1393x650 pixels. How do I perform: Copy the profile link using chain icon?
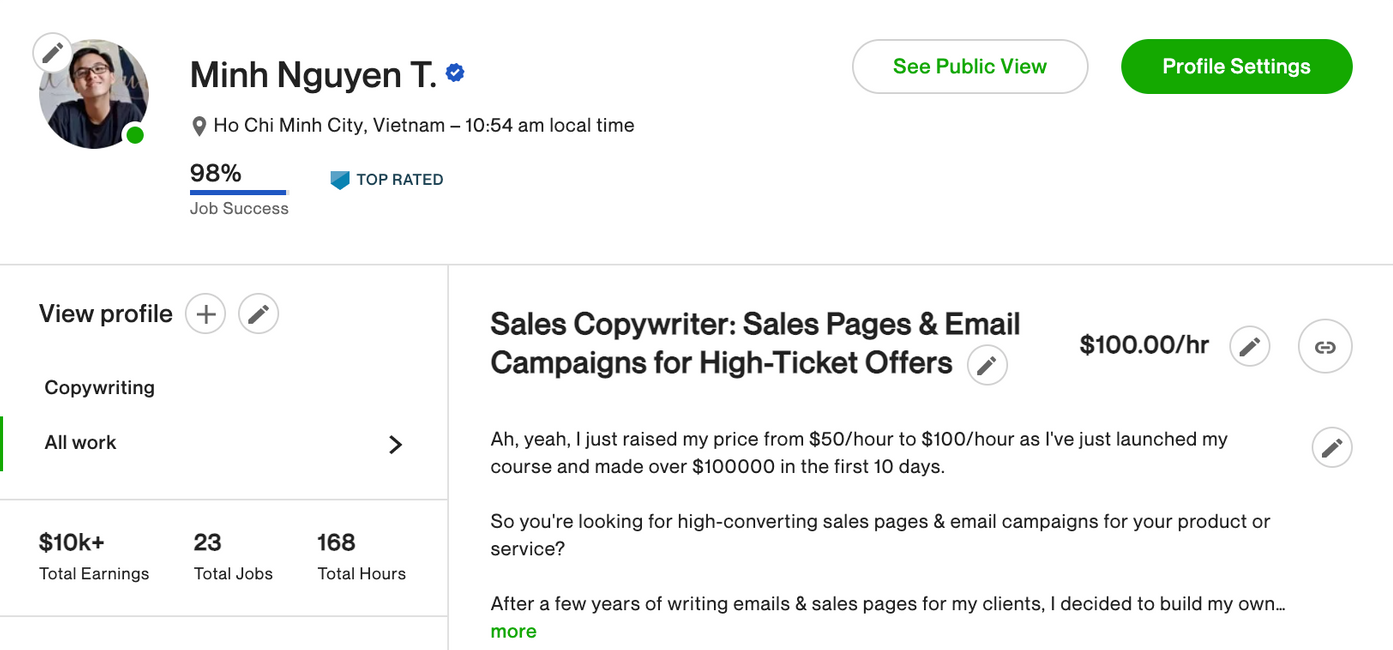1325,347
